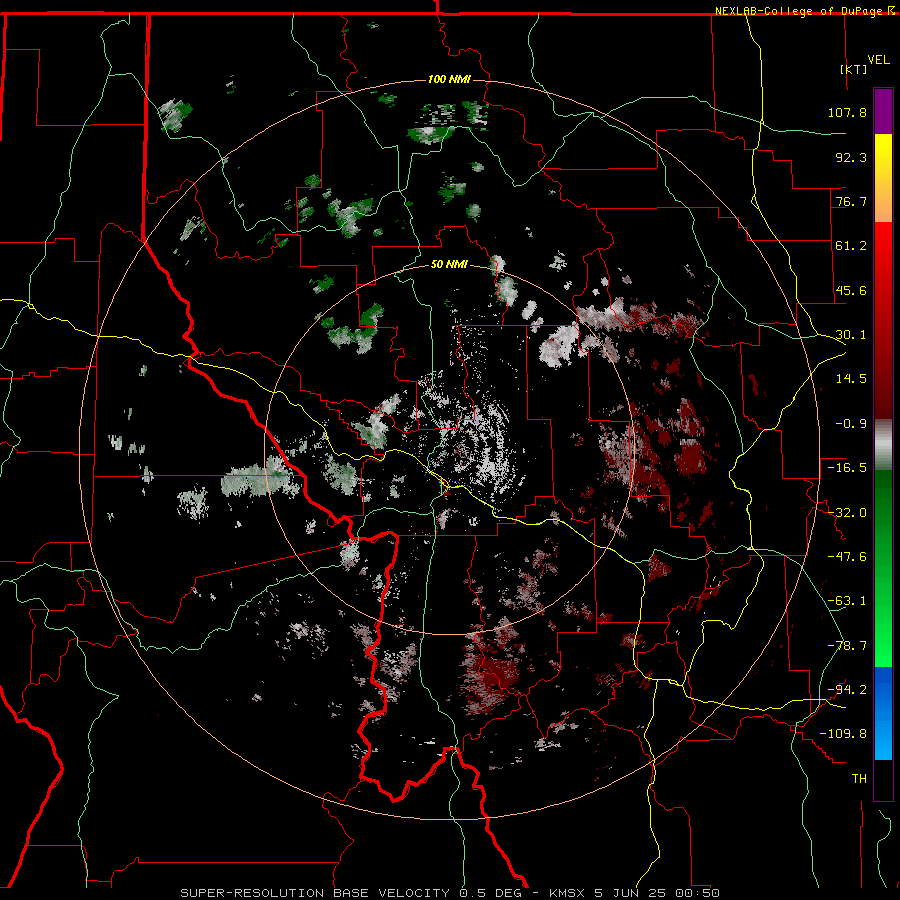Click the -16.5 velocity scale value
This screenshot has height=900, width=900.
tap(847, 468)
